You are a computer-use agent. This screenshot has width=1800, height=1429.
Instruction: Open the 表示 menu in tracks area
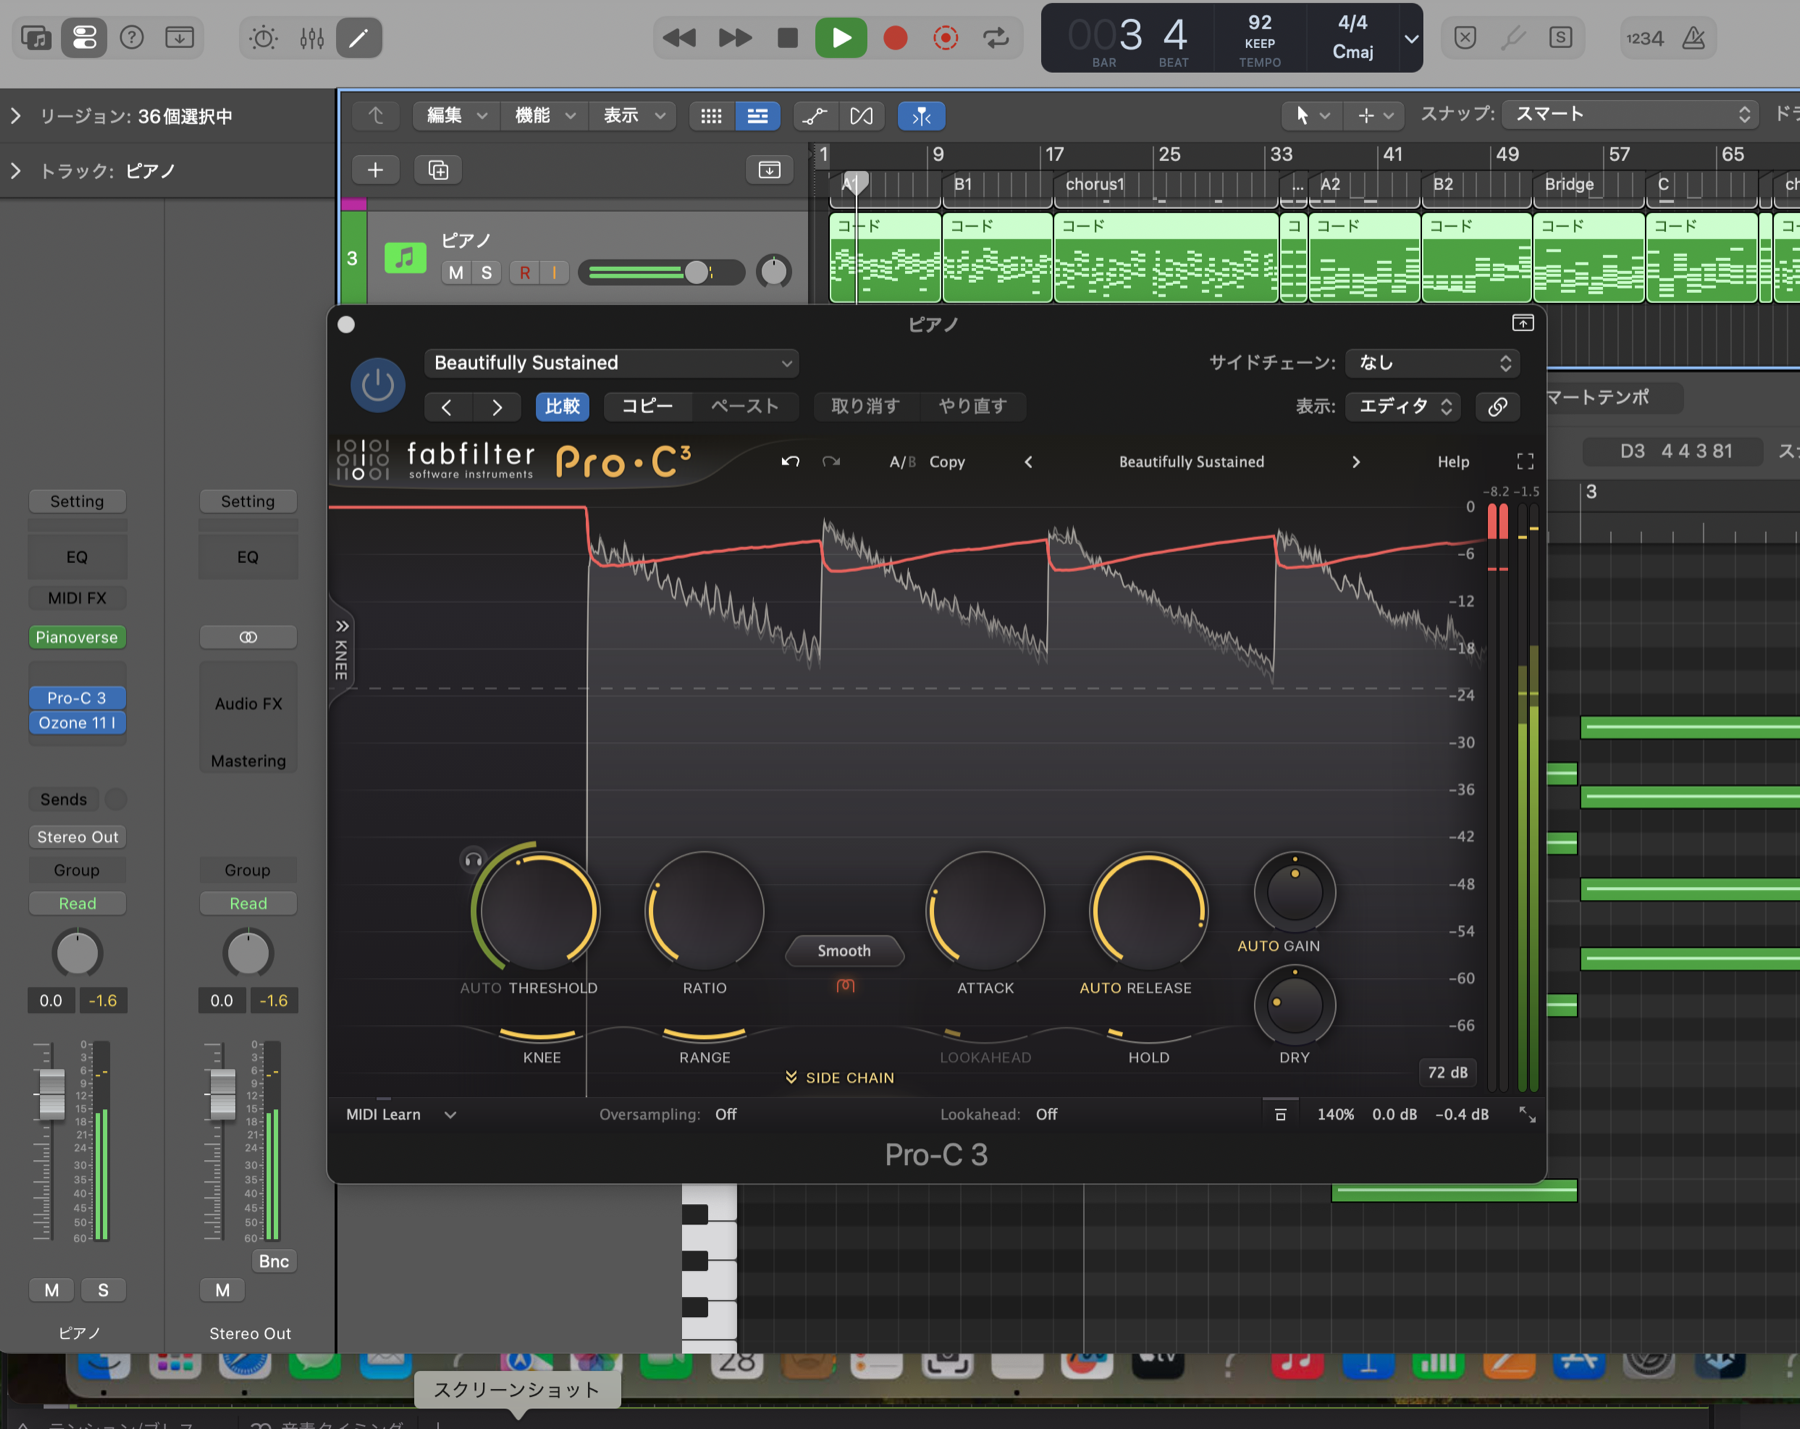(633, 116)
